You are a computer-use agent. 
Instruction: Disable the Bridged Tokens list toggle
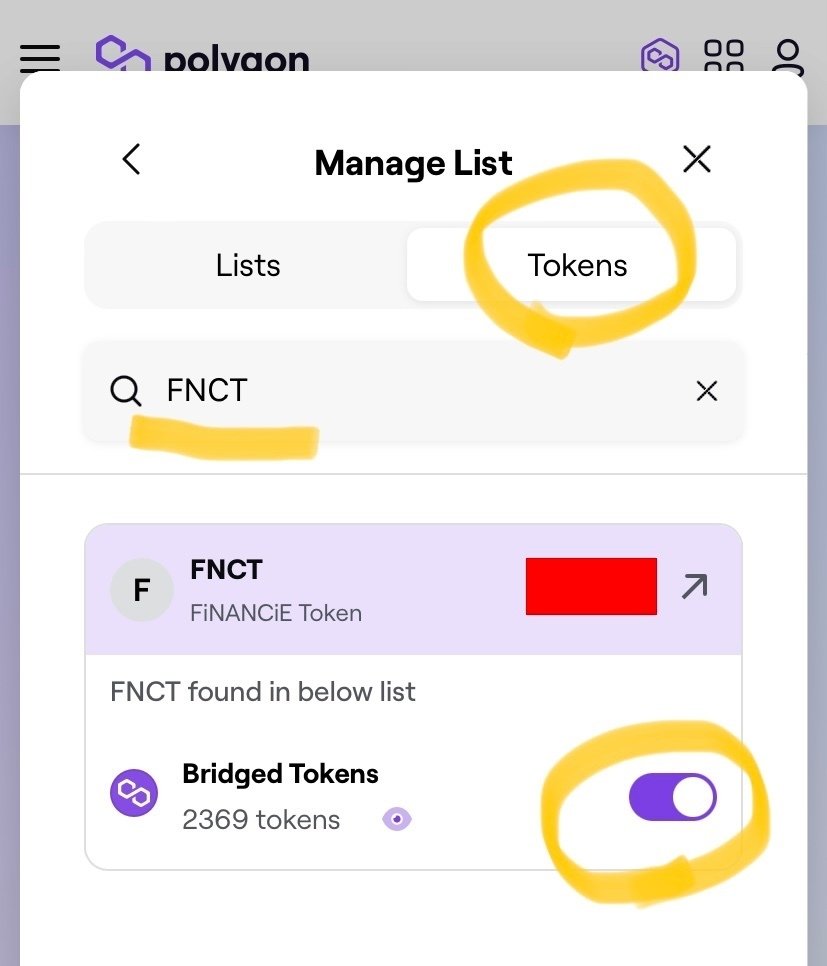point(672,796)
